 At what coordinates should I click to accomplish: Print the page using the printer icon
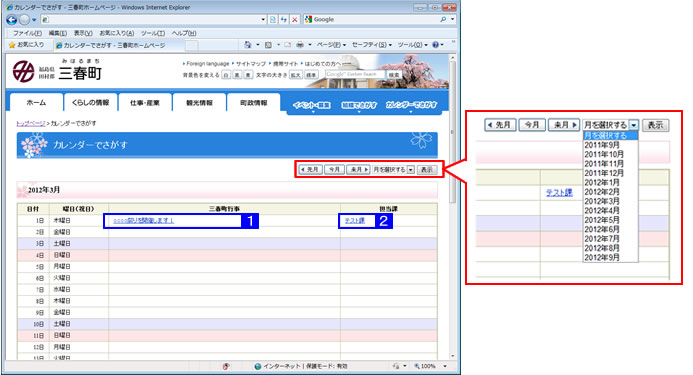[x=300, y=45]
